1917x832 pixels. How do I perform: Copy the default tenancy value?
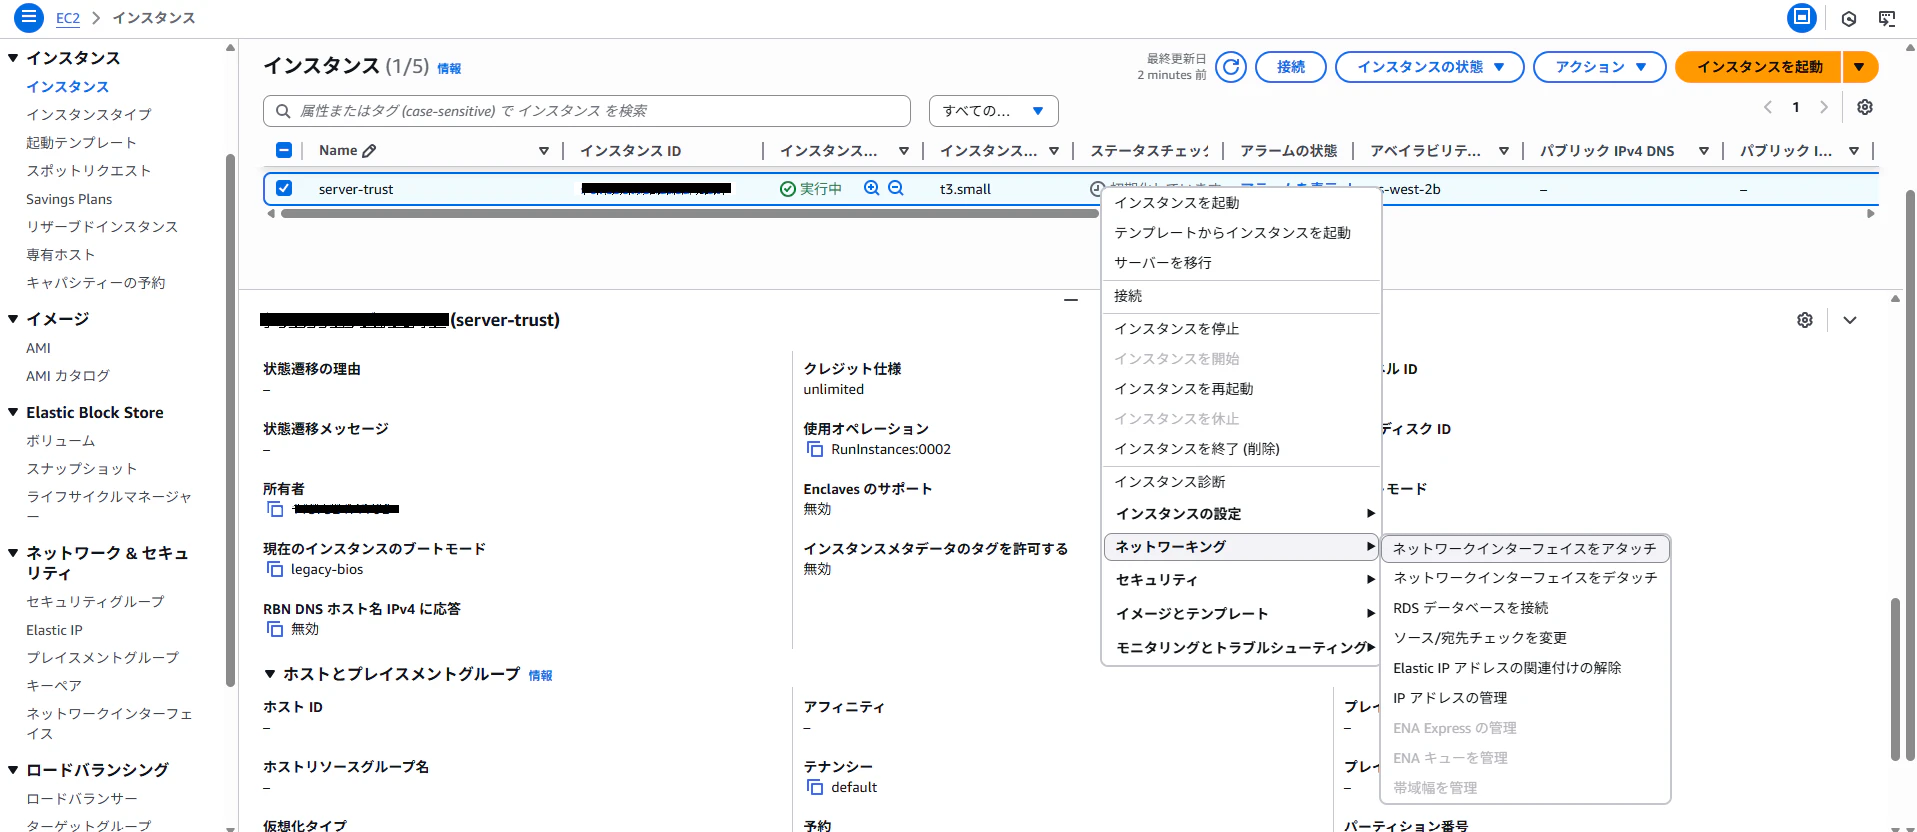coord(815,787)
